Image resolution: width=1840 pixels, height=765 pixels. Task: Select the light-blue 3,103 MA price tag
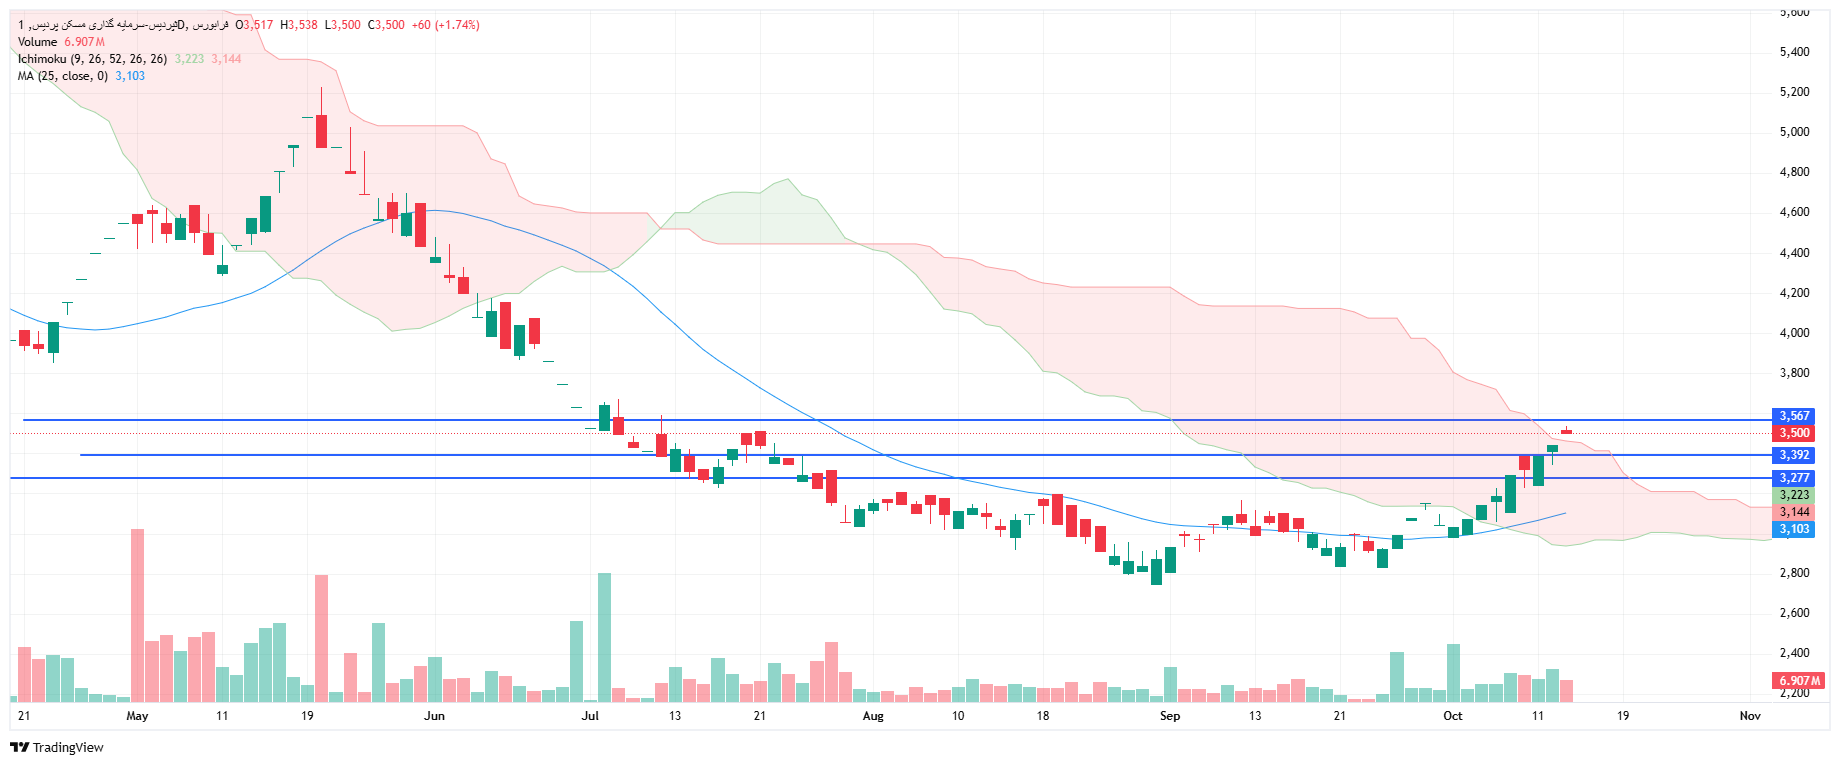[1794, 529]
